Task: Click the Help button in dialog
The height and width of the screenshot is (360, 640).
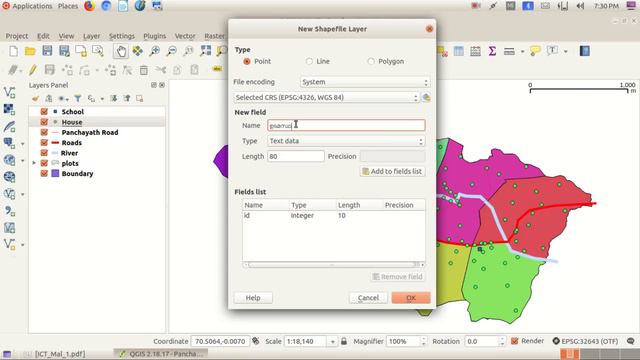Action: 253,298
